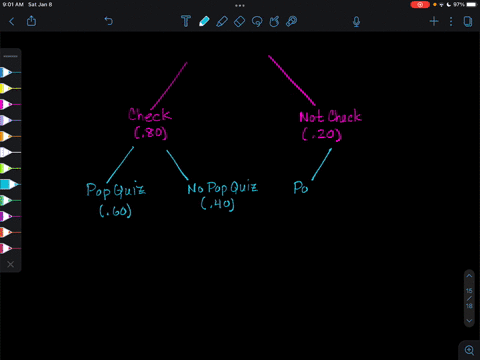The image size is (480, 360).
Task: Tap the handwritten '(.40)' value
Action: [x=218, y=203]
